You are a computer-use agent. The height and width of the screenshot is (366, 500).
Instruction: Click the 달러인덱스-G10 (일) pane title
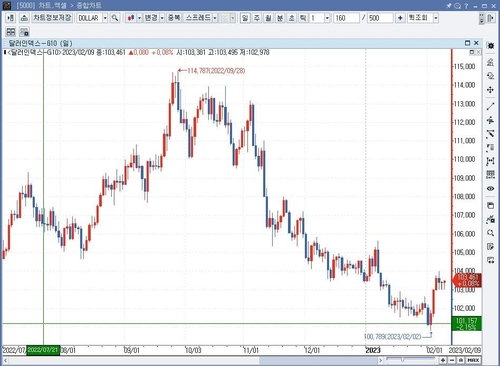(x=40, y=43)
